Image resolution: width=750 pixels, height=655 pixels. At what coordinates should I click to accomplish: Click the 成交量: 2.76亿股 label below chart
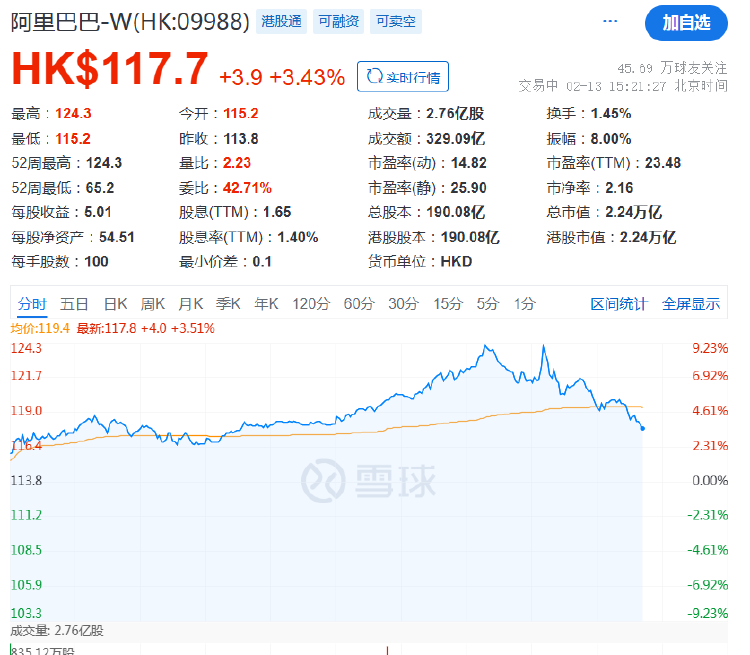(57, 631)
